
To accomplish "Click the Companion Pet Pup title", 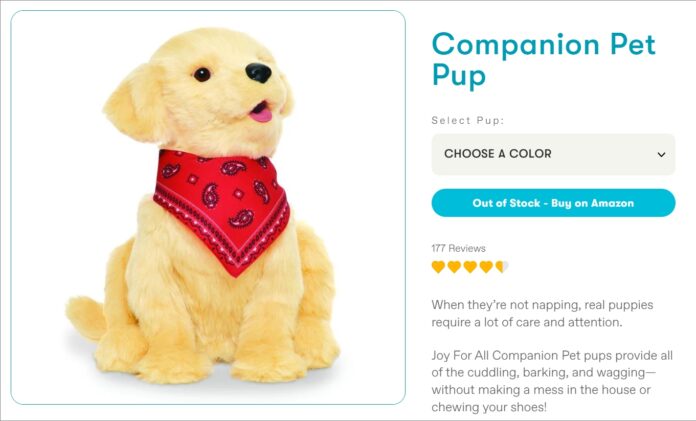I will 543,59.
